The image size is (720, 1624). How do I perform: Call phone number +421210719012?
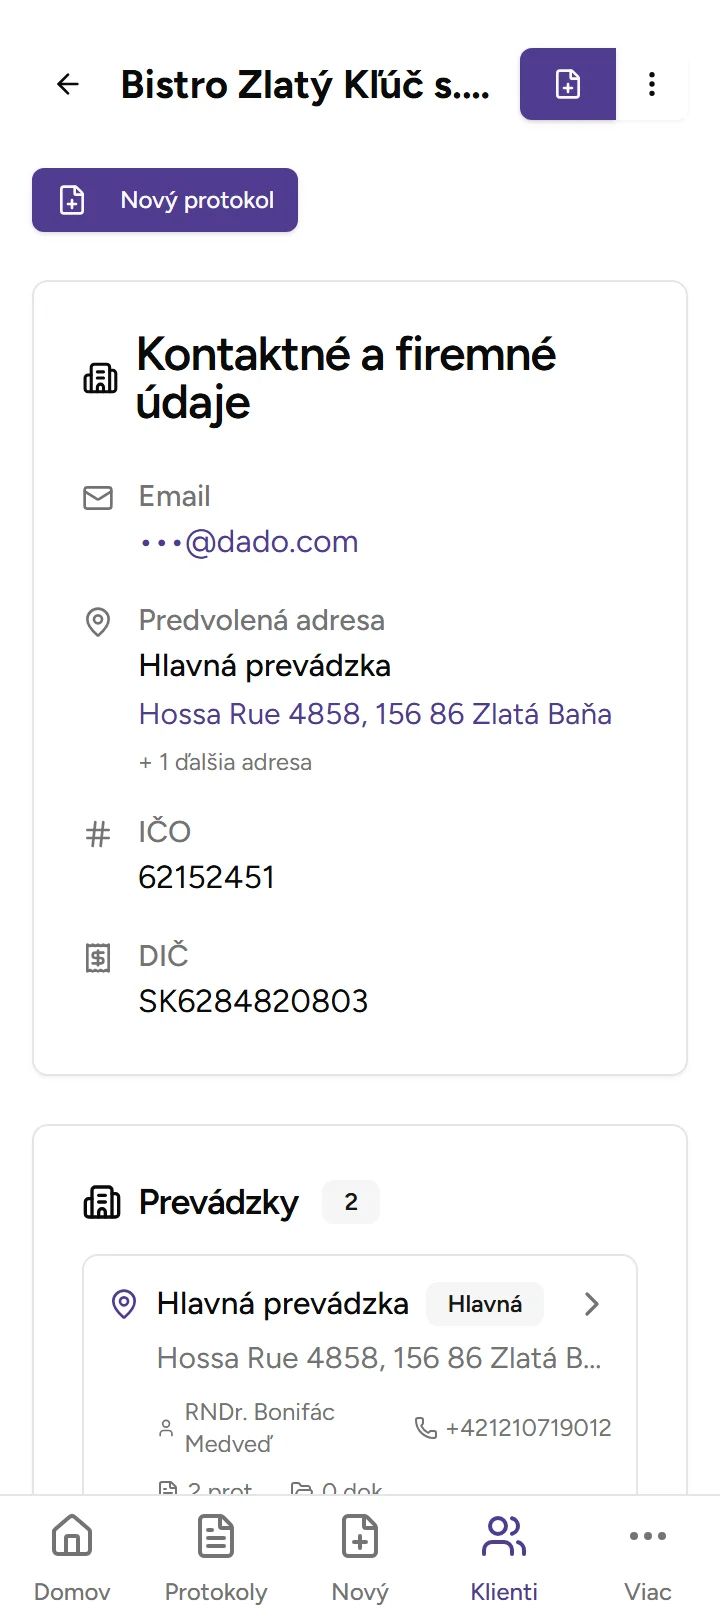(514, 1428)
